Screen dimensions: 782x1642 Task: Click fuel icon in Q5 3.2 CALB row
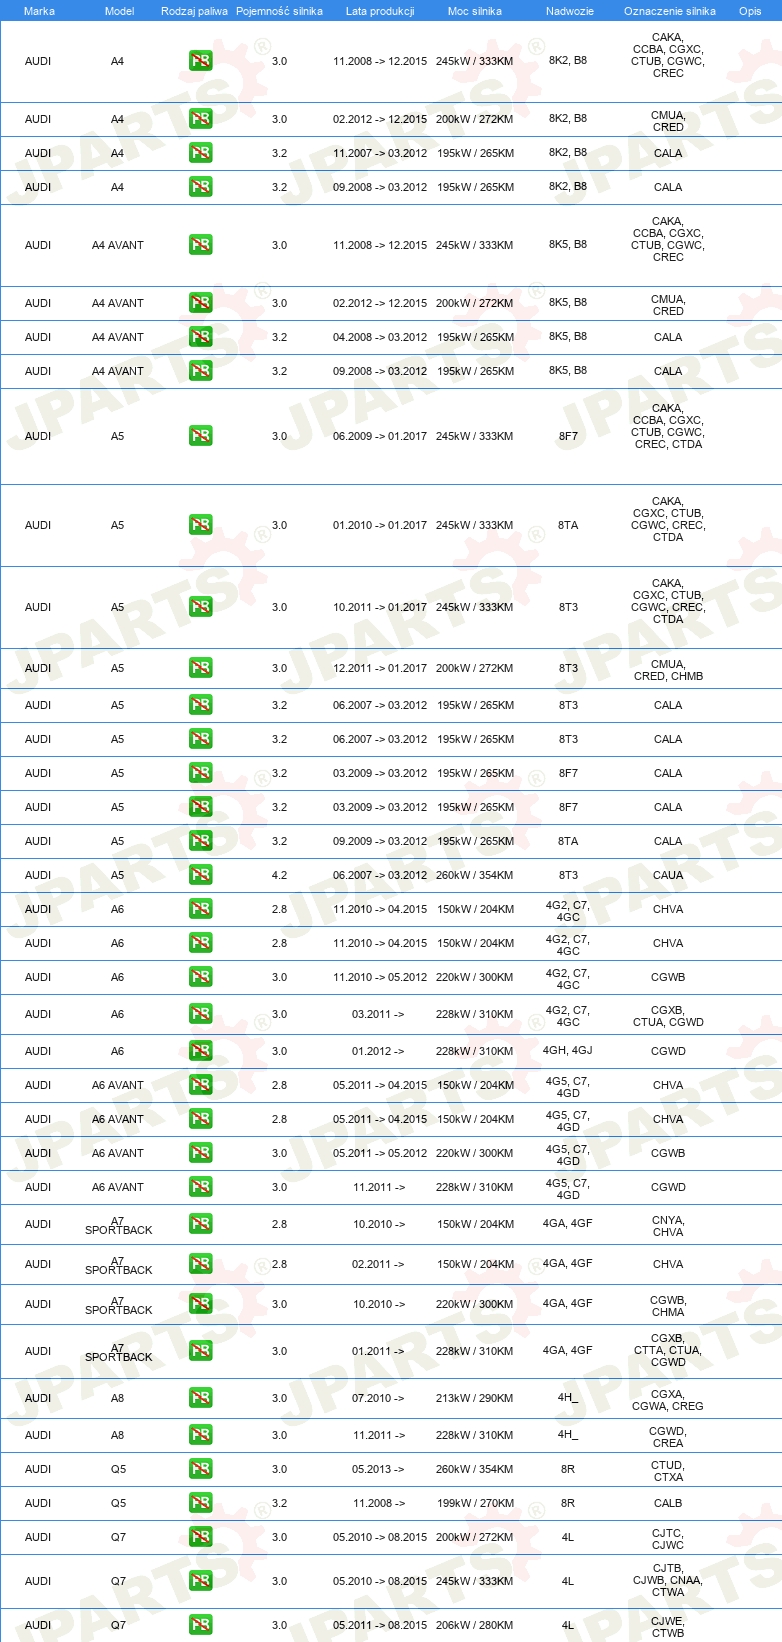[200, 1503]
